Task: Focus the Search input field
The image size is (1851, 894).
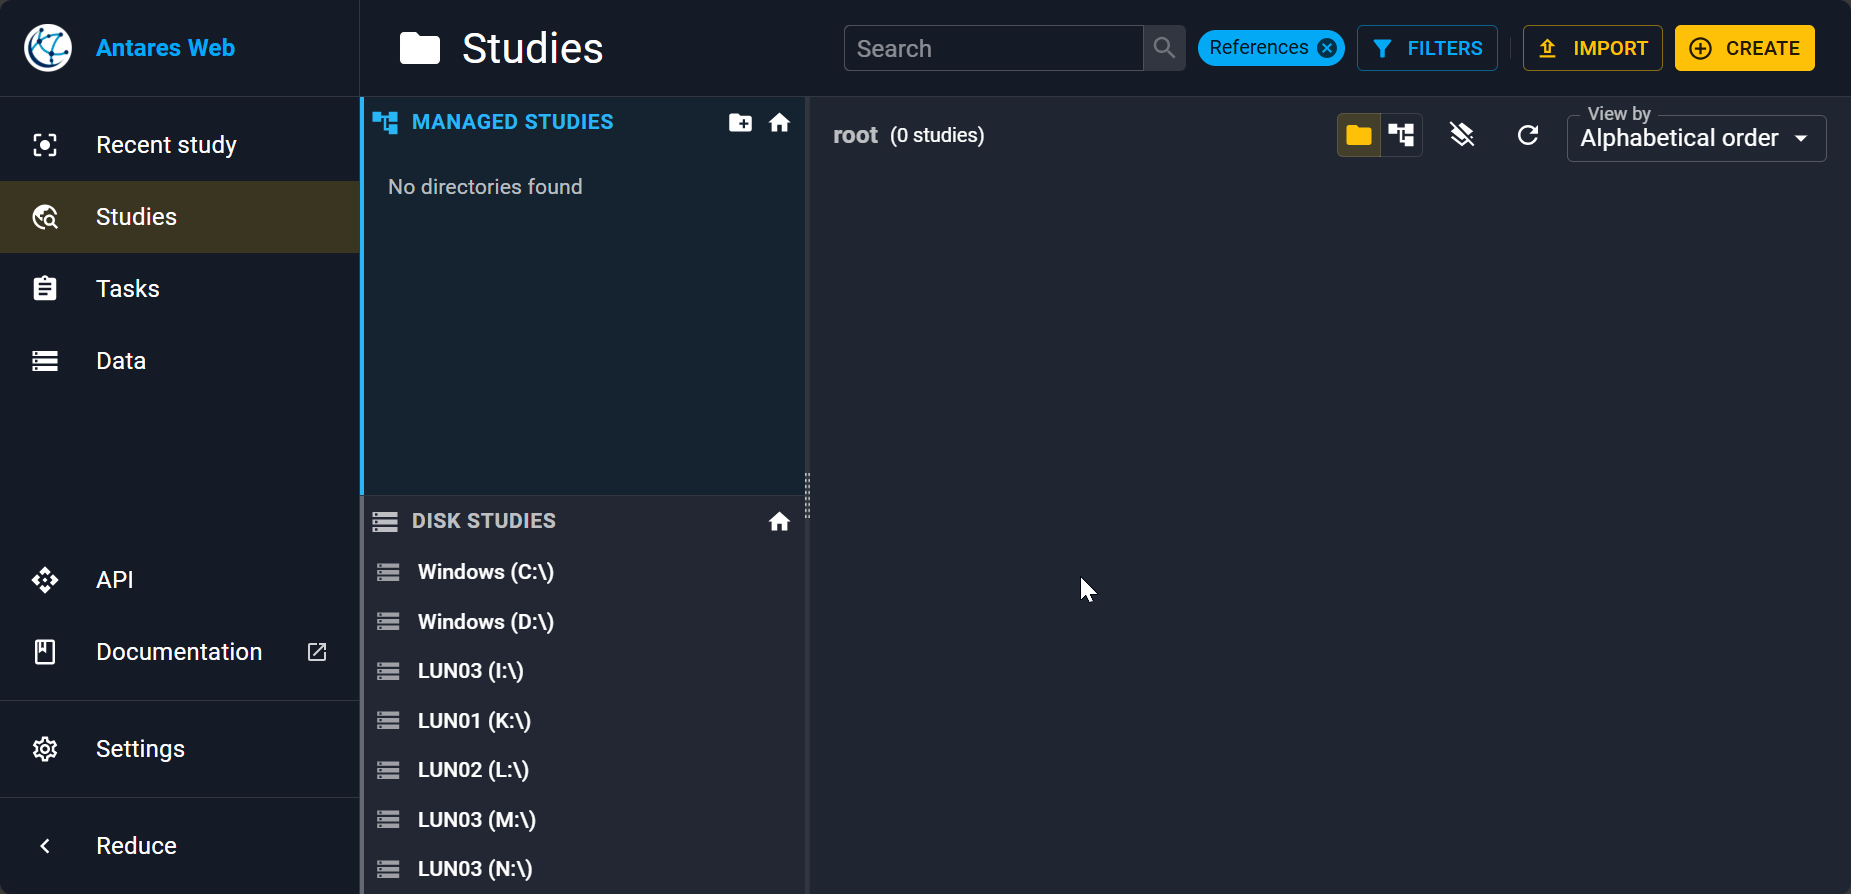Action: (x=993, y=48)
